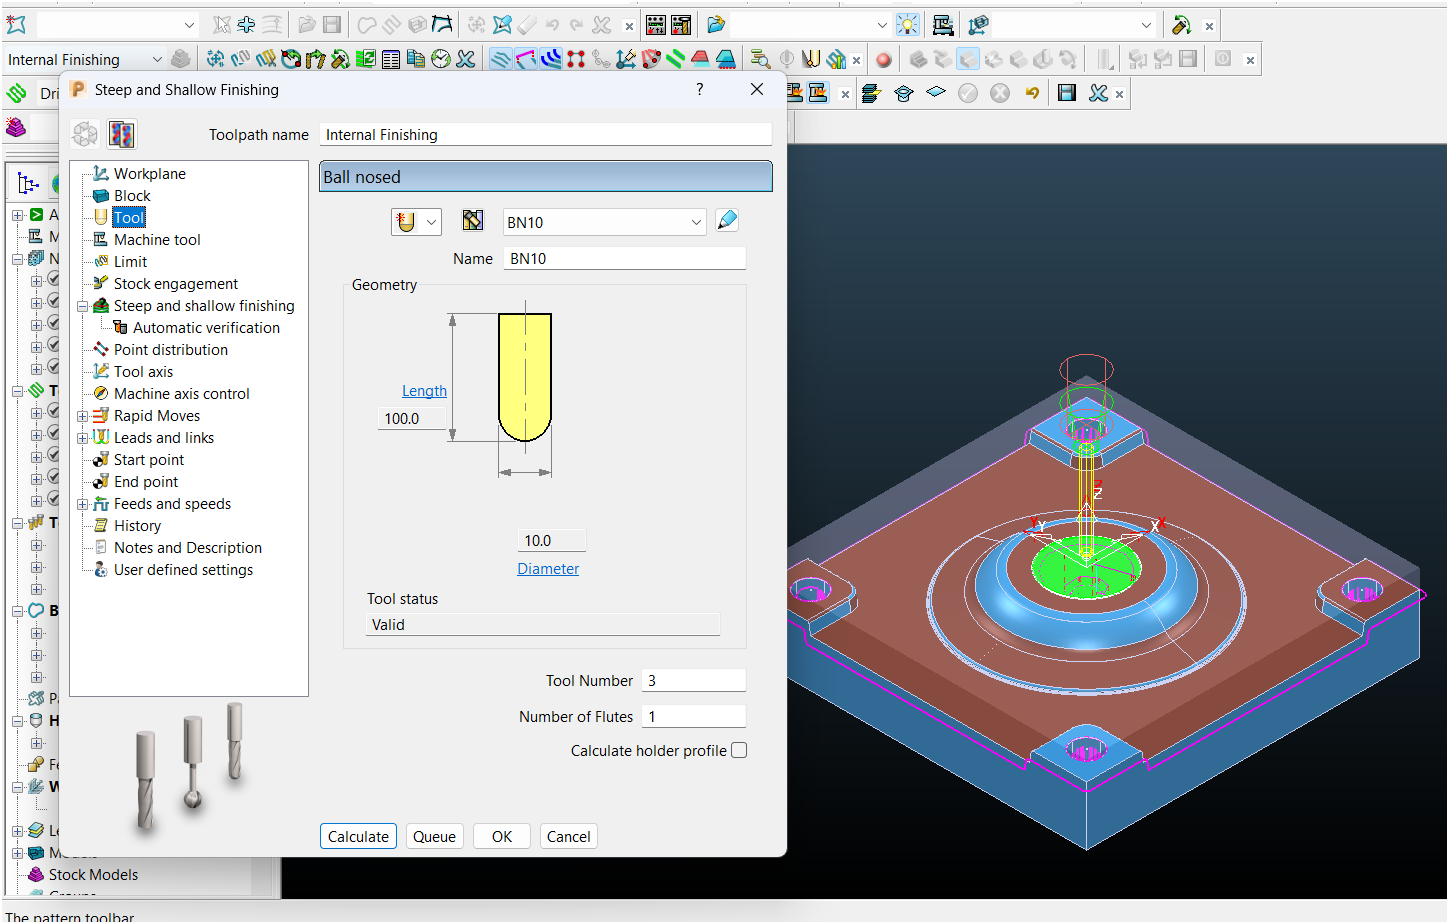Image resolution: width=1449 pixels, height=924 pixels.
Task: Open the create-tool type dropdown arrow
Action: (x=432, y=222)
